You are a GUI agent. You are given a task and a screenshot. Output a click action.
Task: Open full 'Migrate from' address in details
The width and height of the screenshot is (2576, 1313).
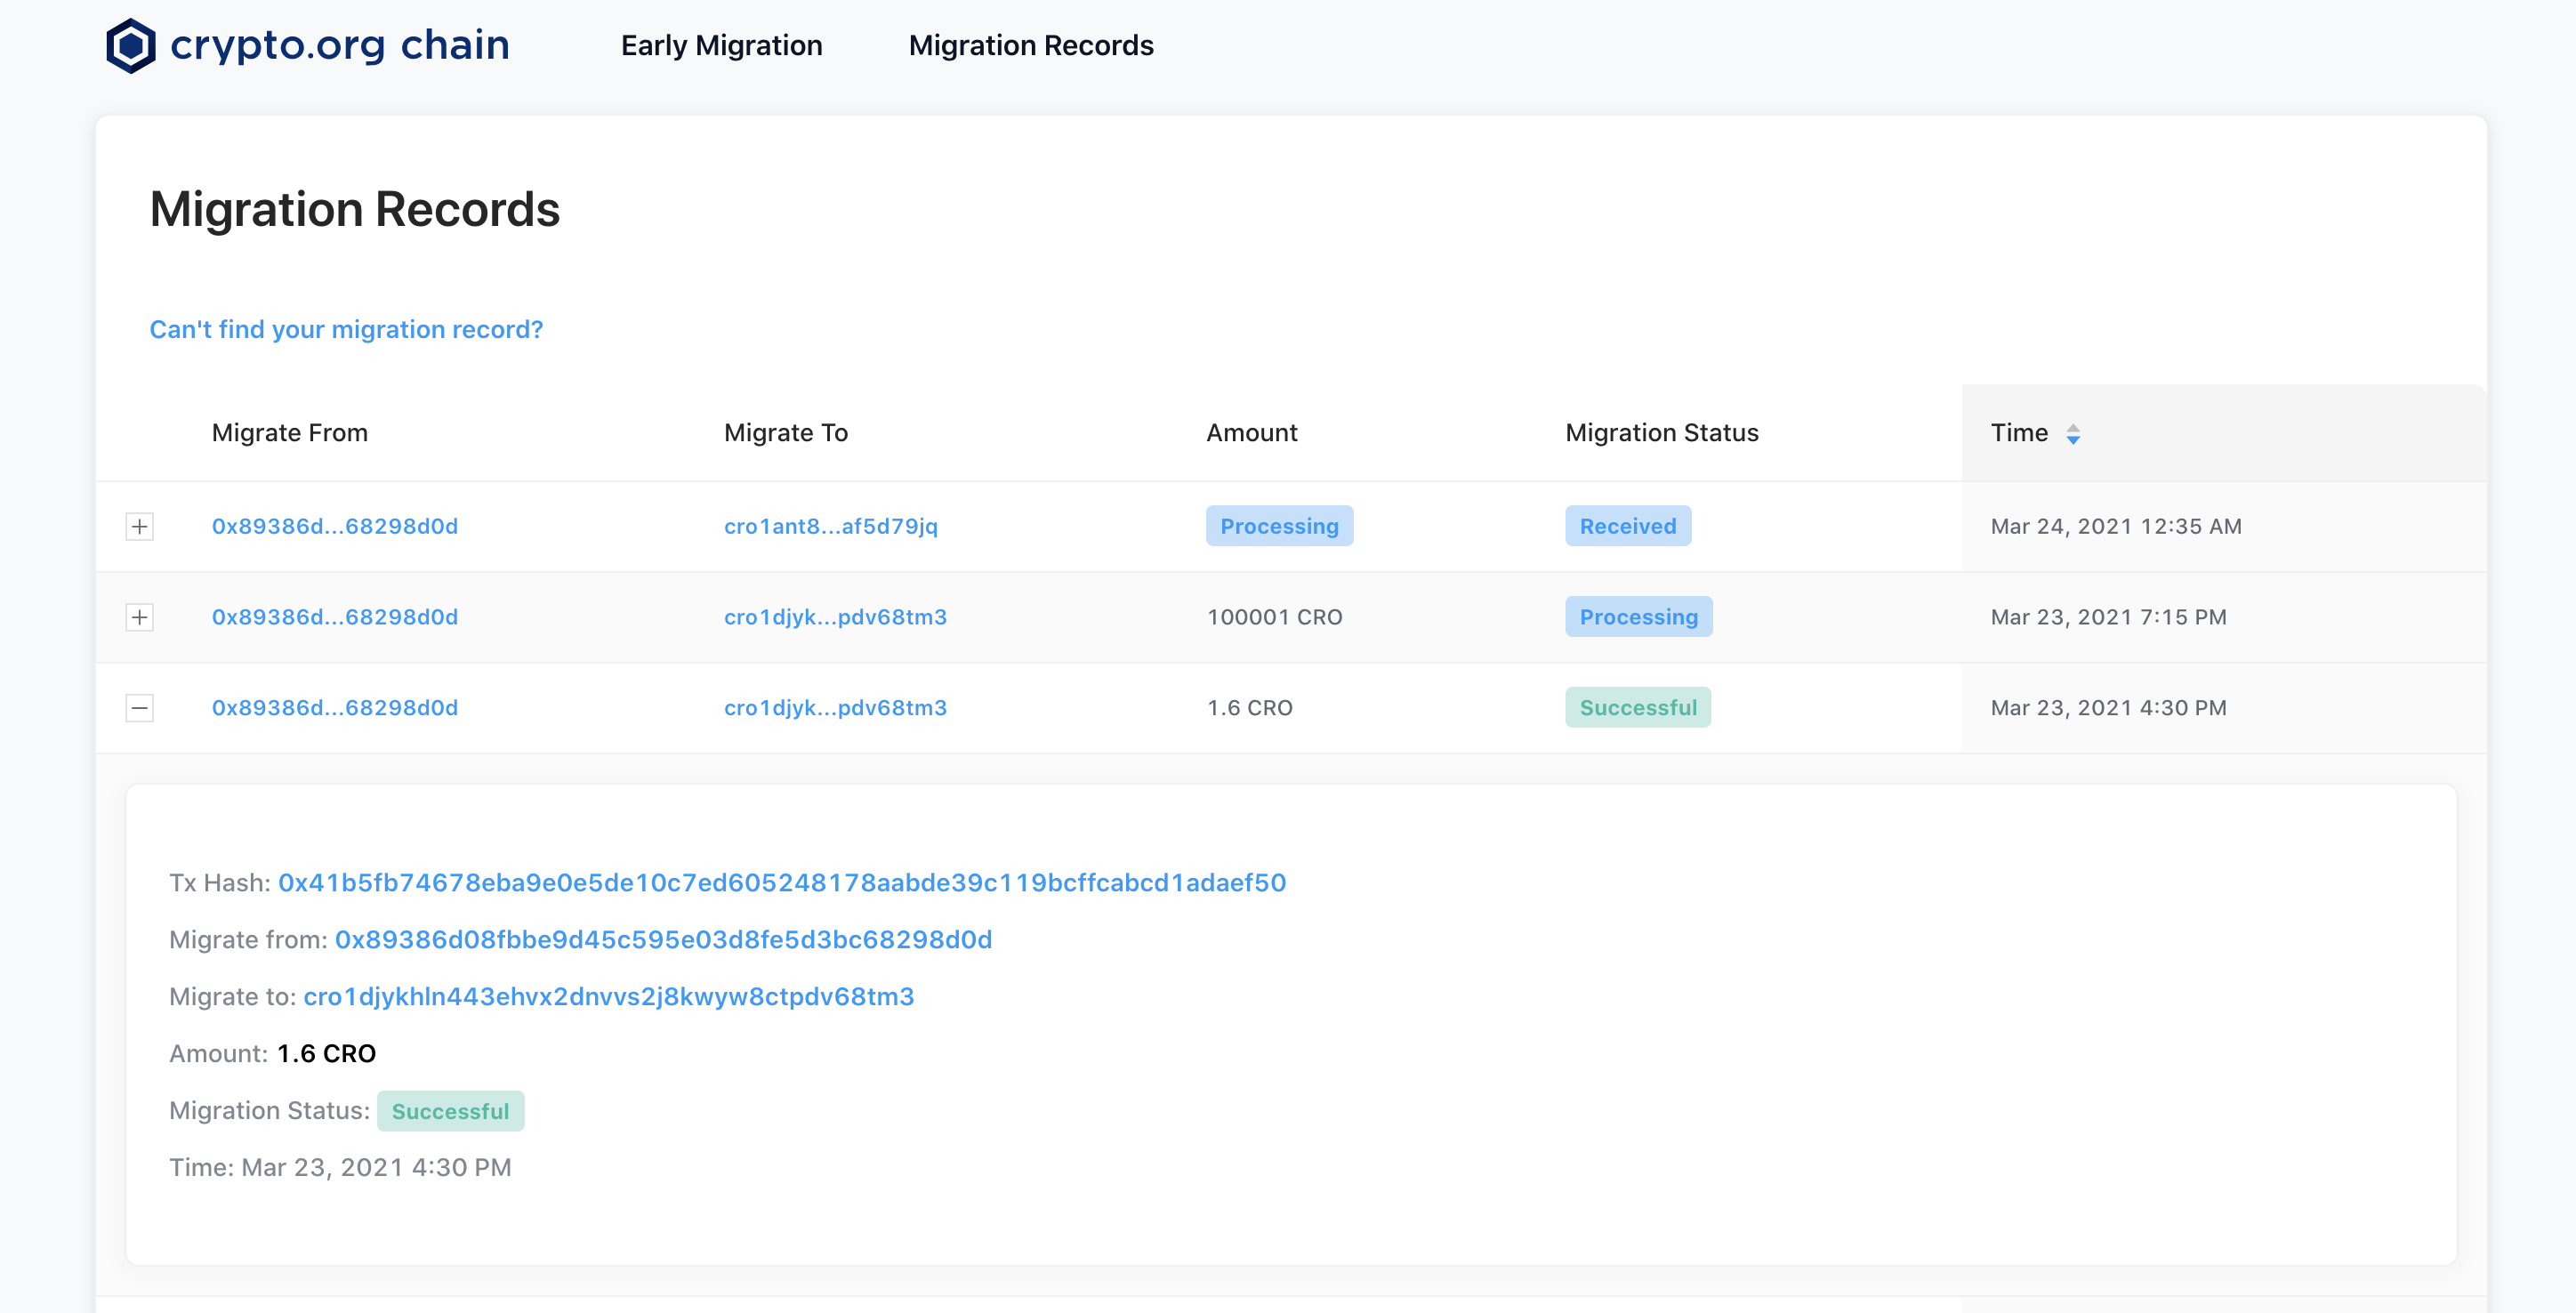(663, 939)
